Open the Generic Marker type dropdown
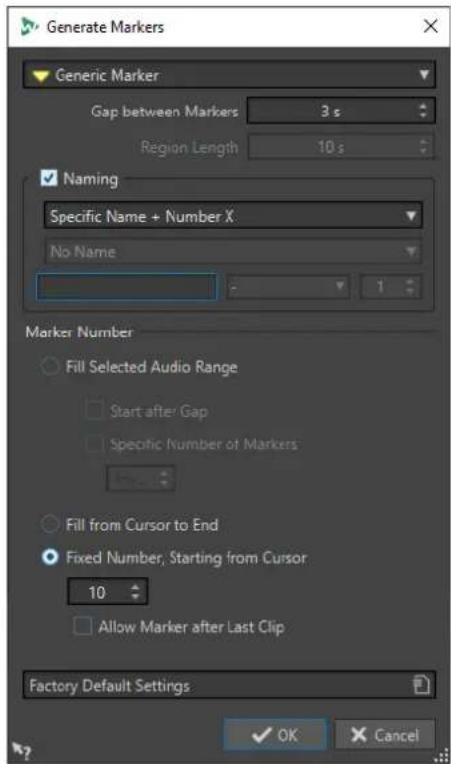Viewport: 451px width, 764px height. 229,75
